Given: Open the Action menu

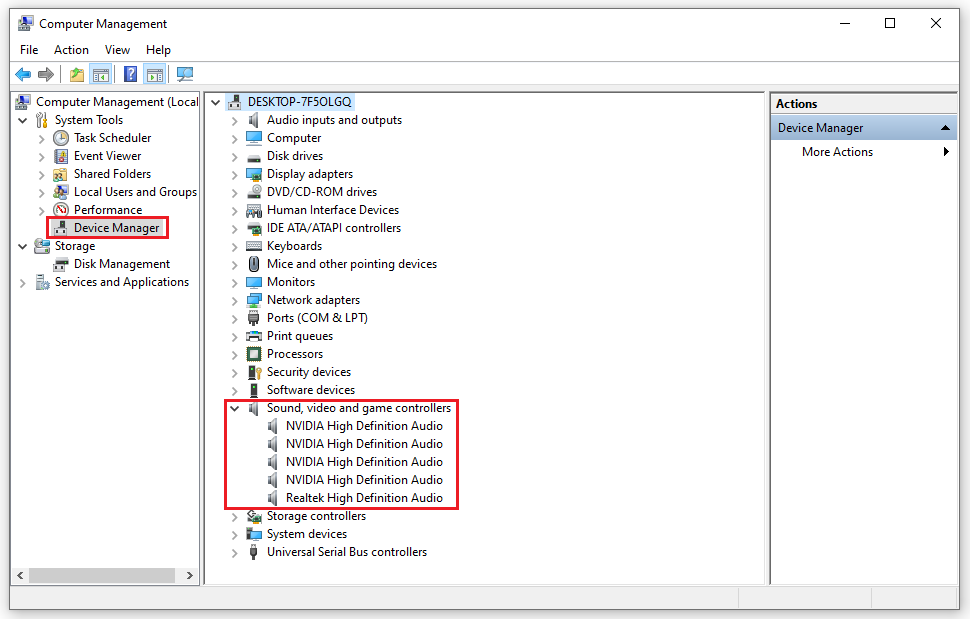Looking at the screenshot, I should tap(71, 49).
